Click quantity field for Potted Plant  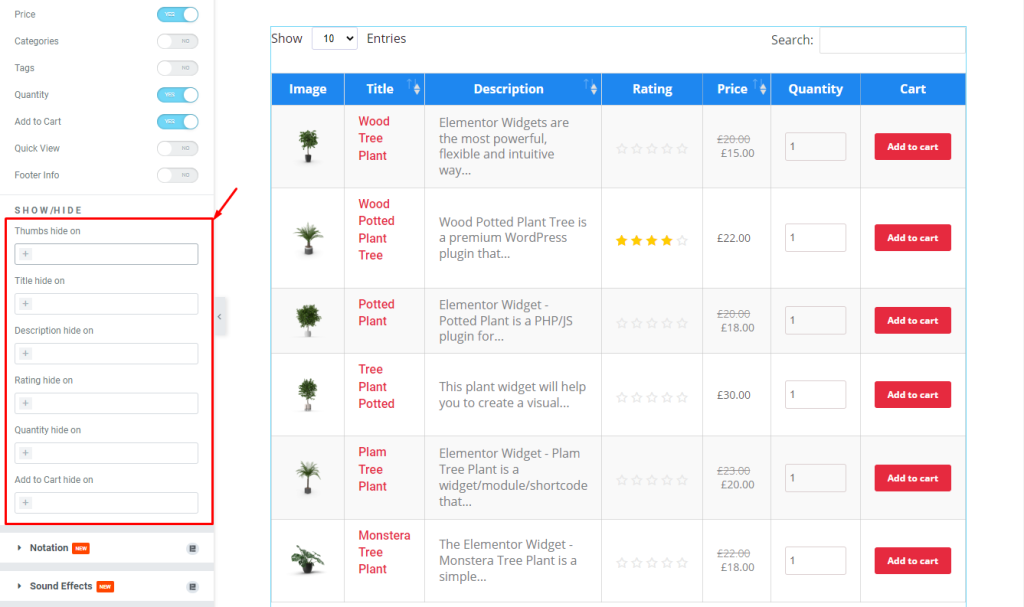815,320
